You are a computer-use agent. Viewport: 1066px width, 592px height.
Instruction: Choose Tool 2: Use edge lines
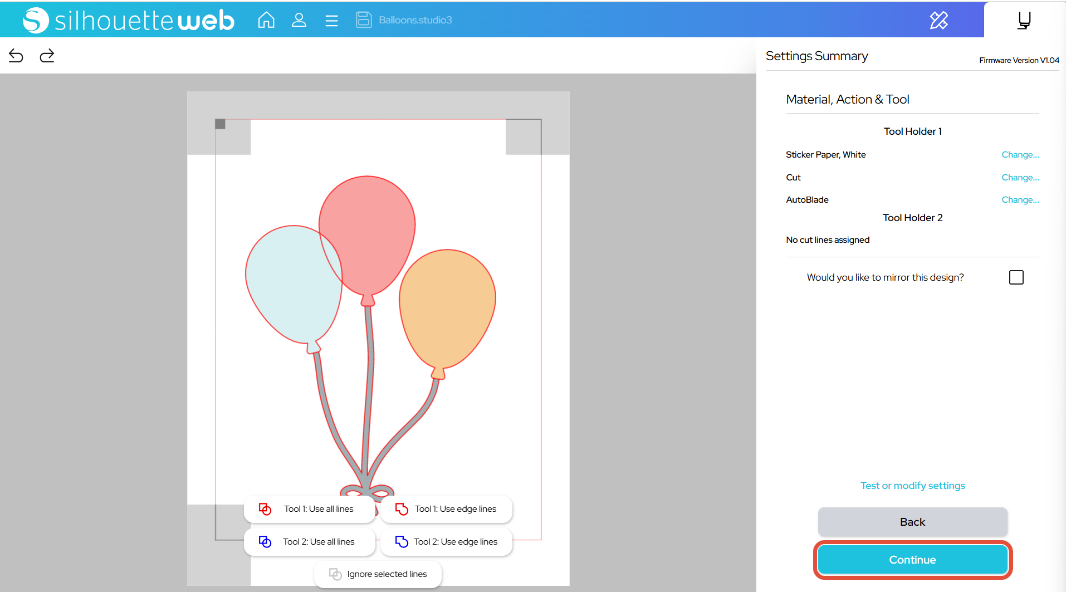pyautogui.click(x=446, y=542)
